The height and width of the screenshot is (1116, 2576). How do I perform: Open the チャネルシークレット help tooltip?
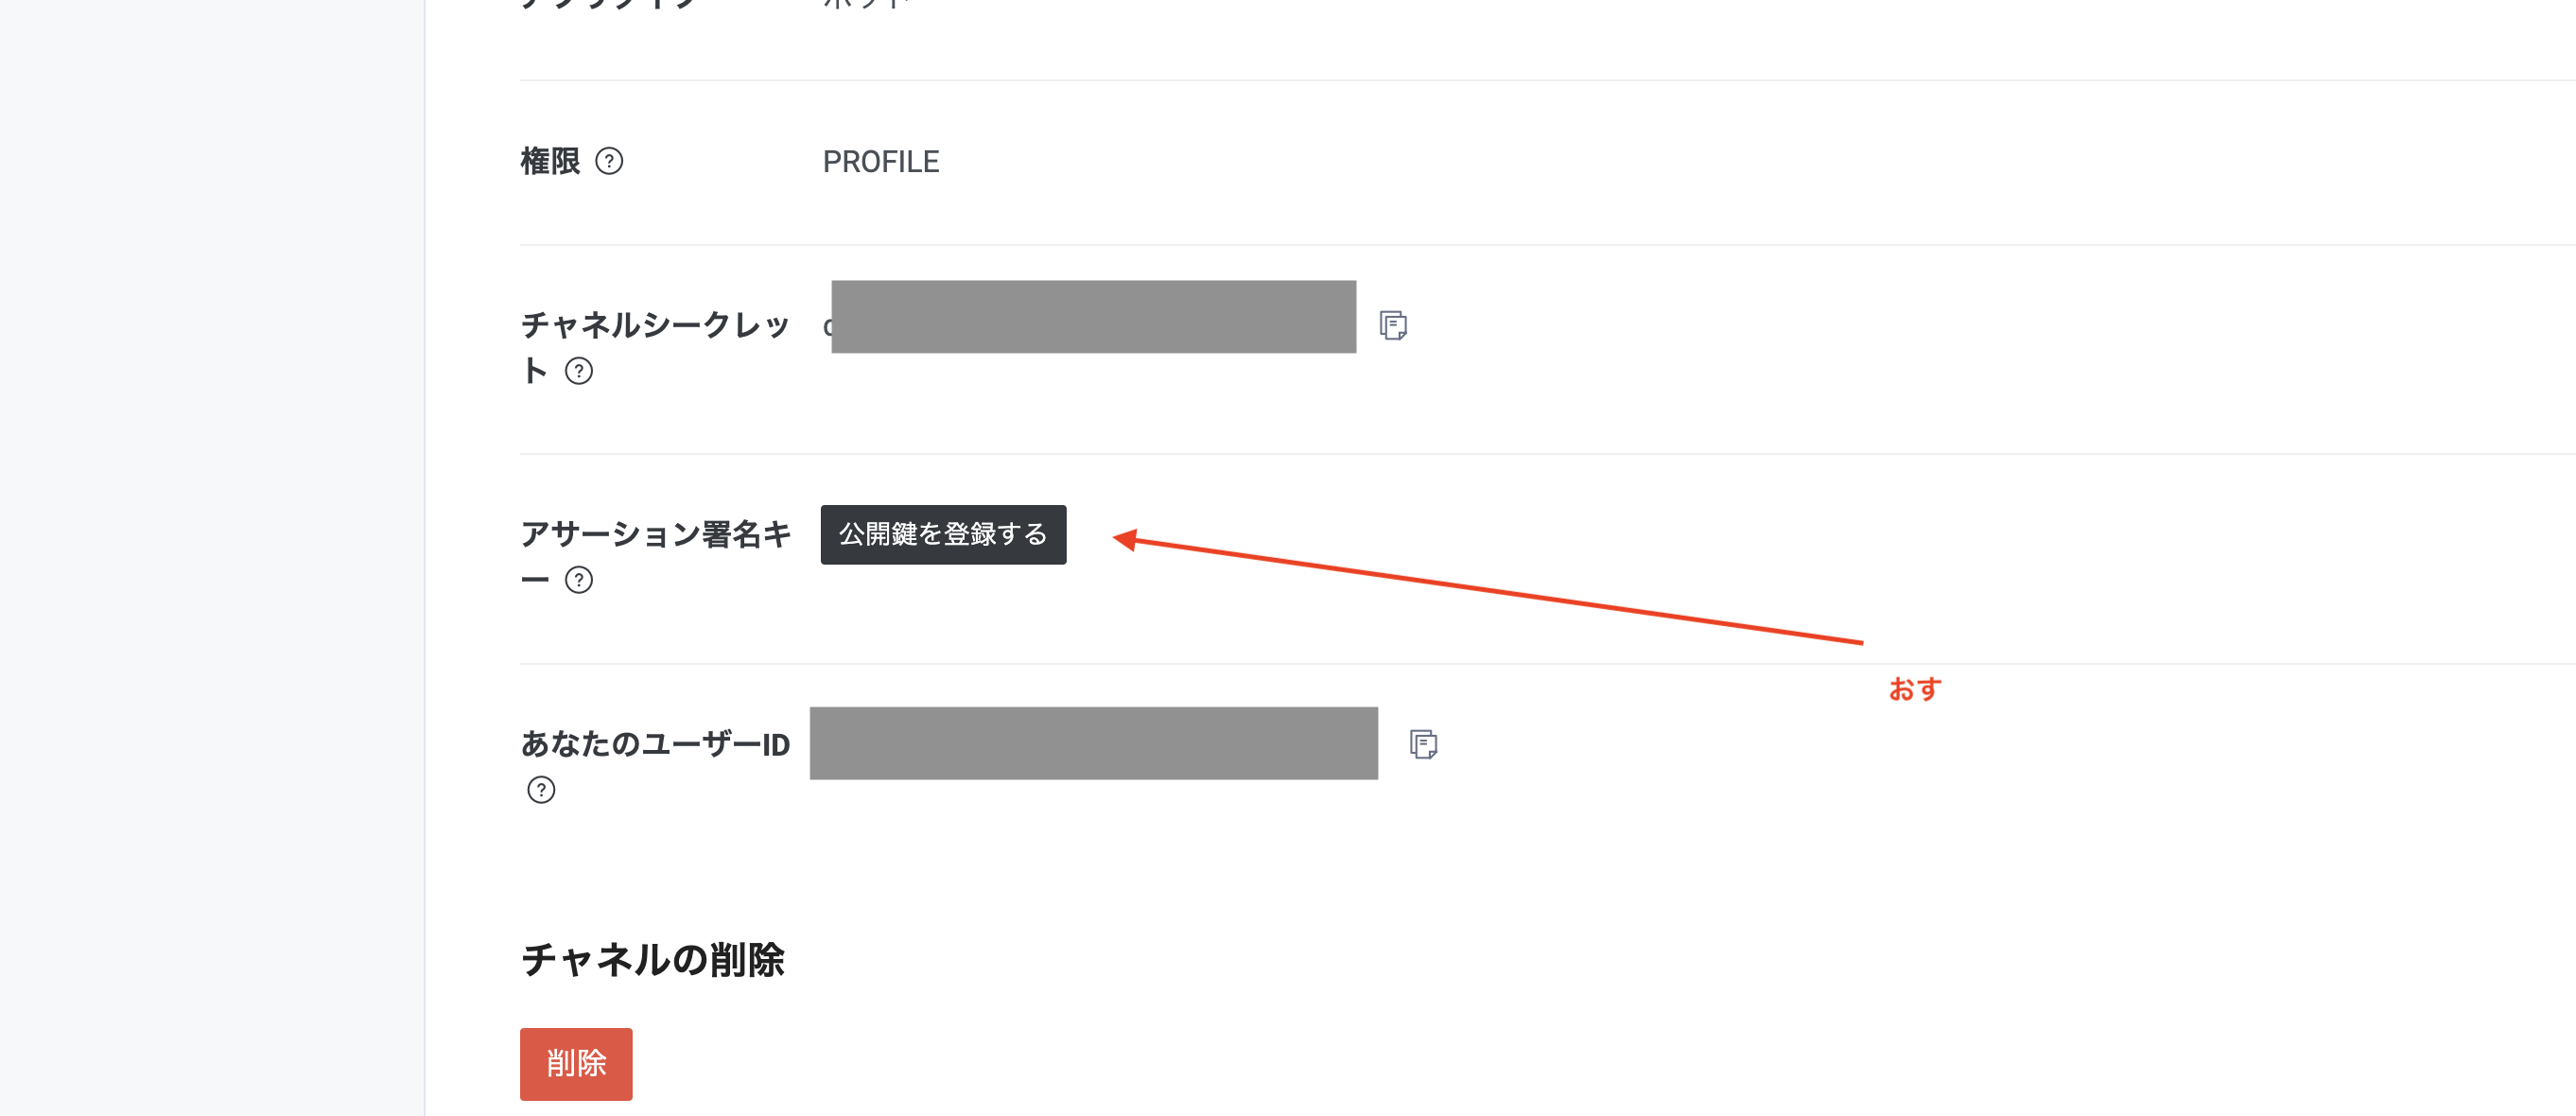tap(580, 373)
